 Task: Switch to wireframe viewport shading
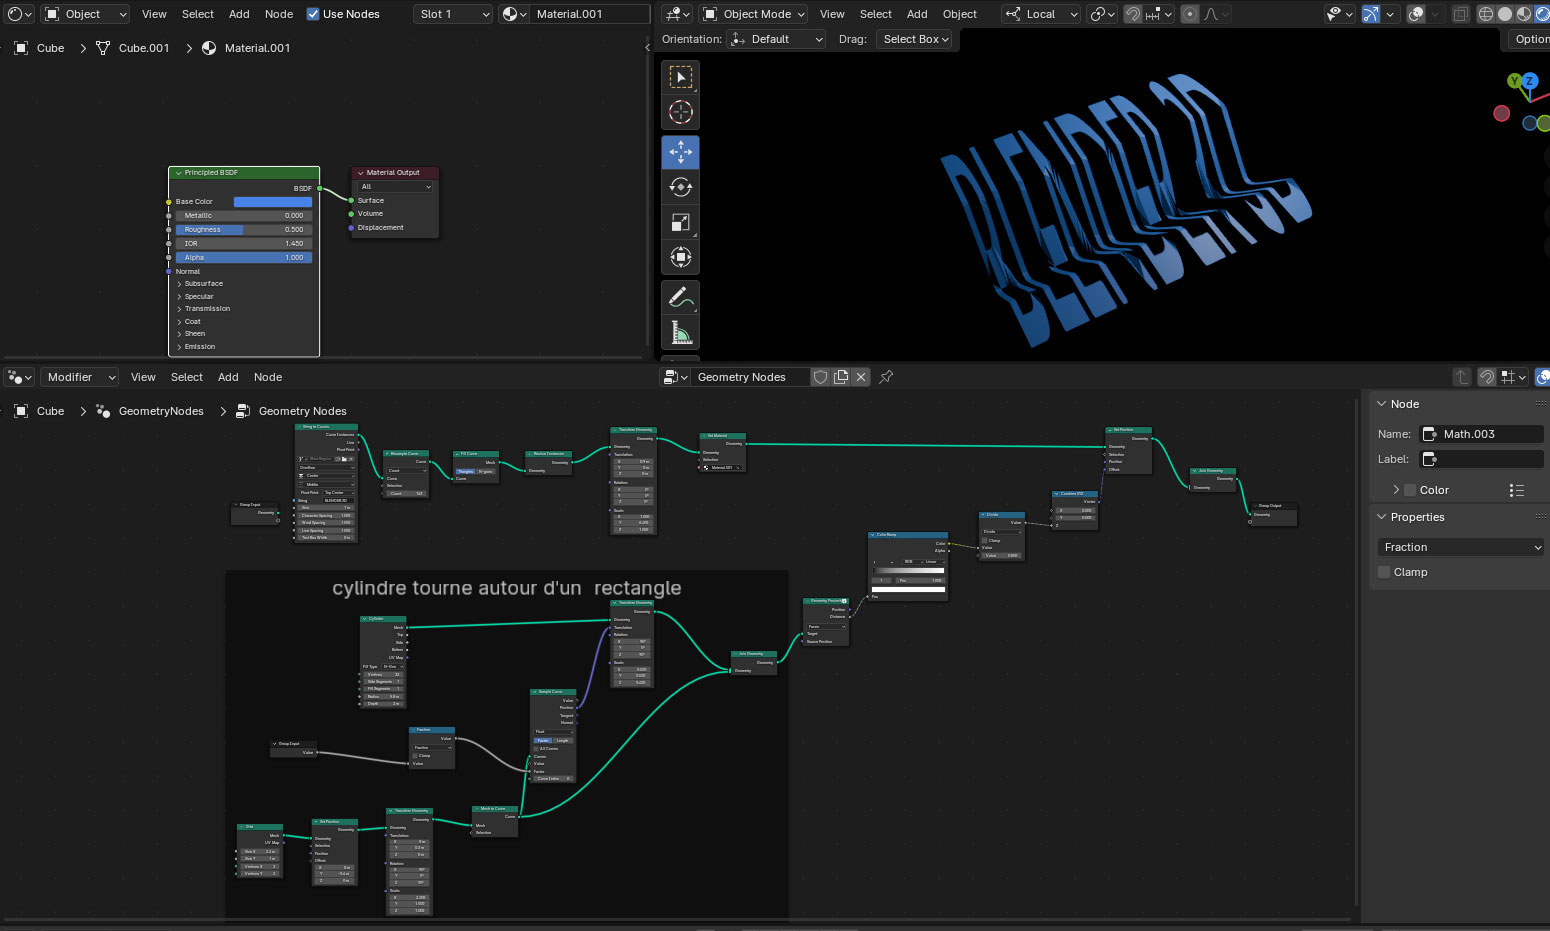(1486, 14)
